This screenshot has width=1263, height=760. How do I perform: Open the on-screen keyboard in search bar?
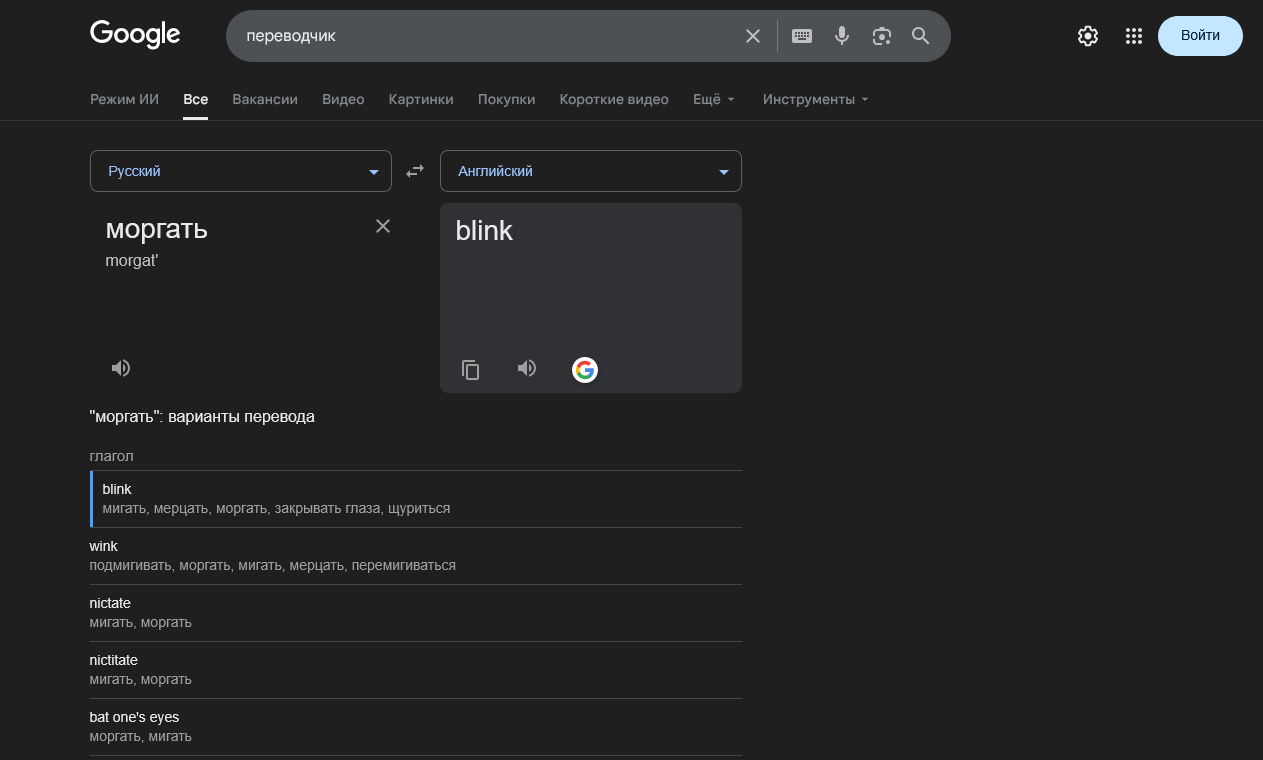[x=802, y=36]
